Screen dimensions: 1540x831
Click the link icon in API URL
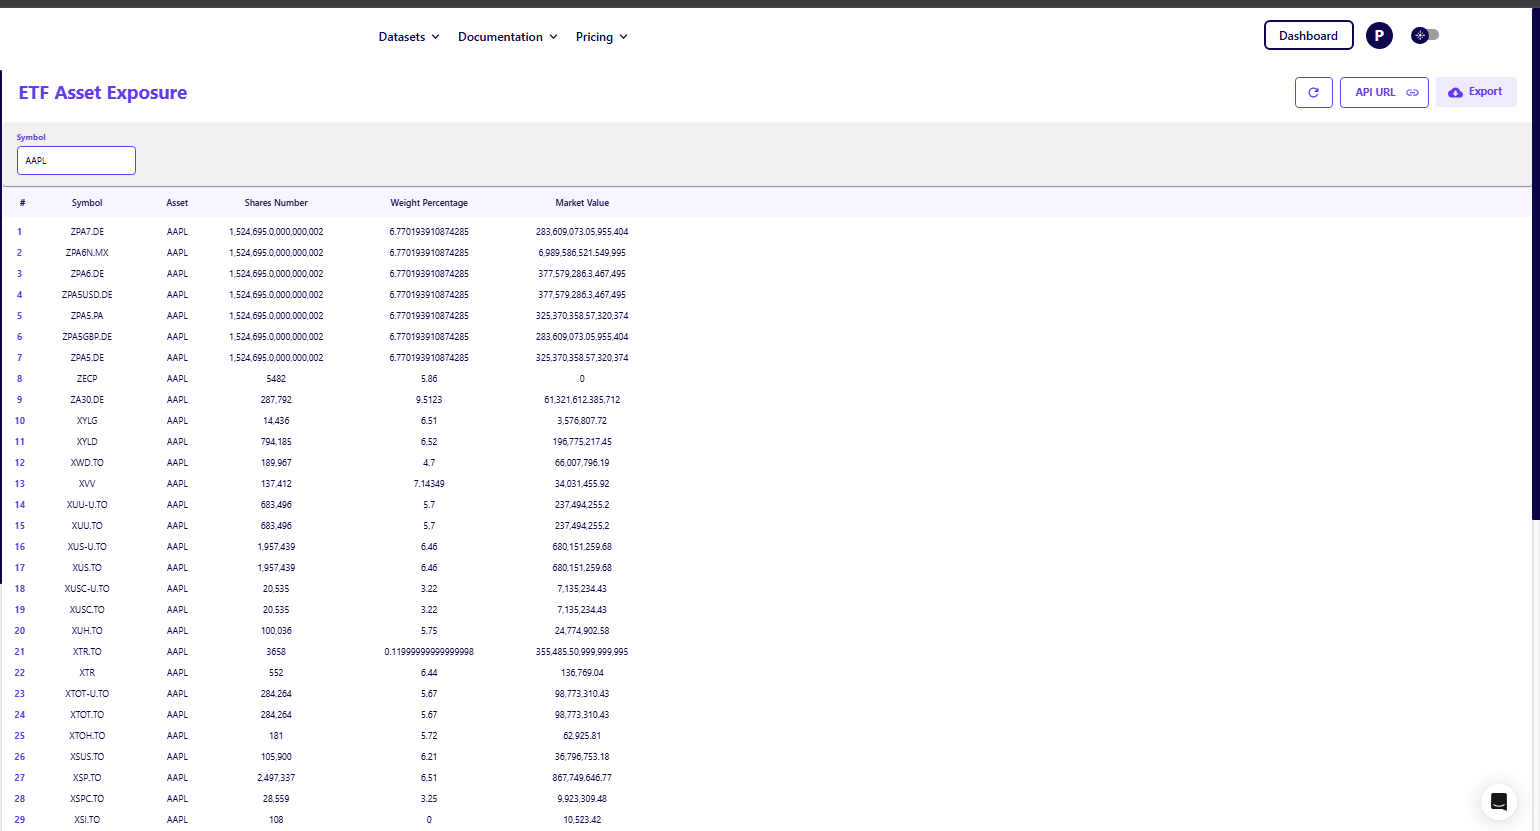tap(1412, 93)
